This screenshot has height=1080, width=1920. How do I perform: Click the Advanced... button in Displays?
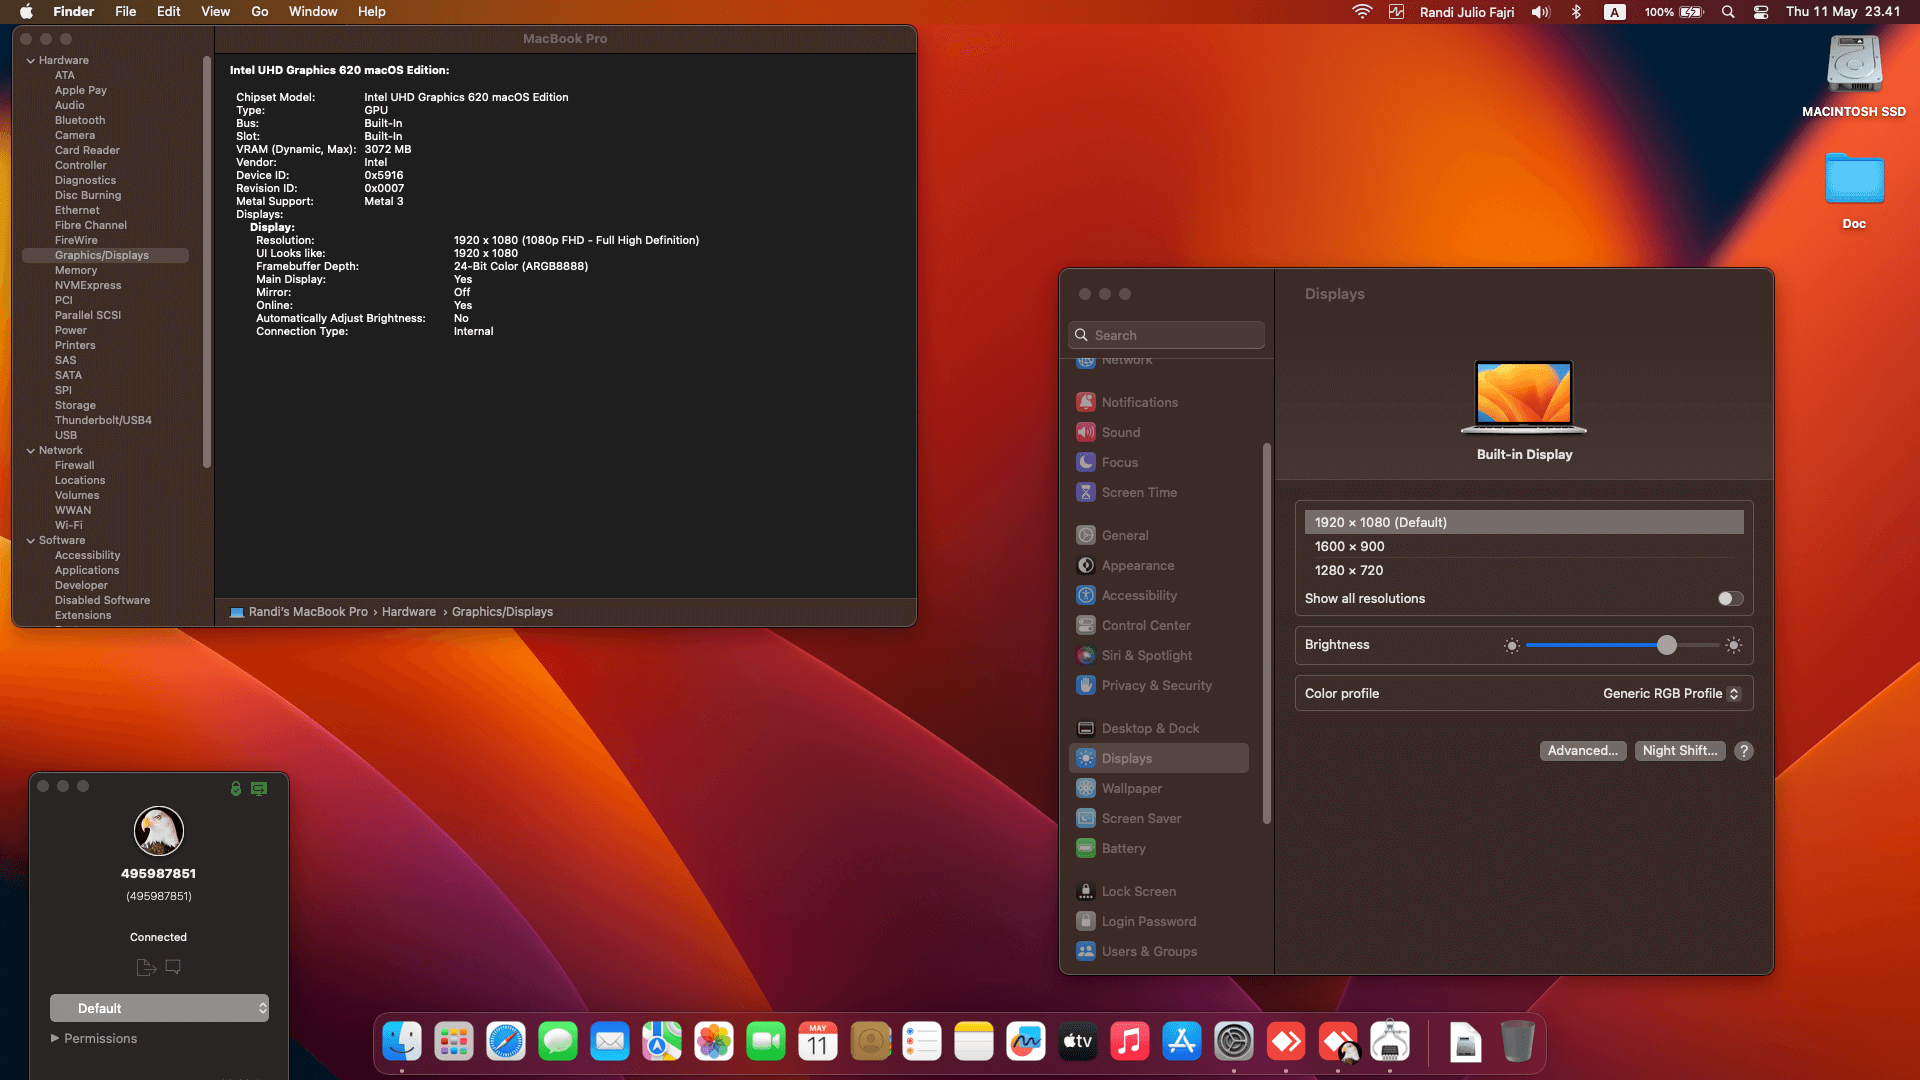pyautogui.click(x=1582, y=751)
